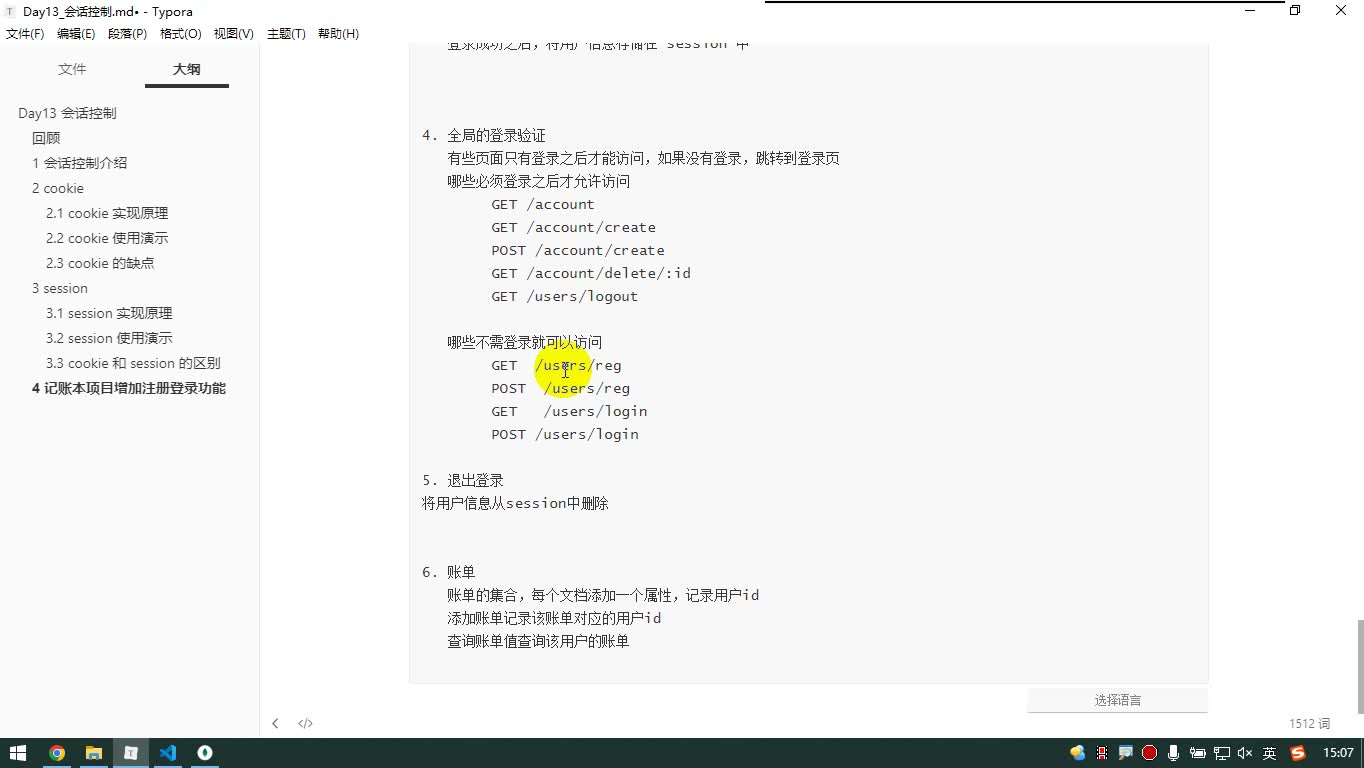Open Chrome from the taskbar
The height and width of the screenshot is (768, 1364).
click(x=57, y=753)
